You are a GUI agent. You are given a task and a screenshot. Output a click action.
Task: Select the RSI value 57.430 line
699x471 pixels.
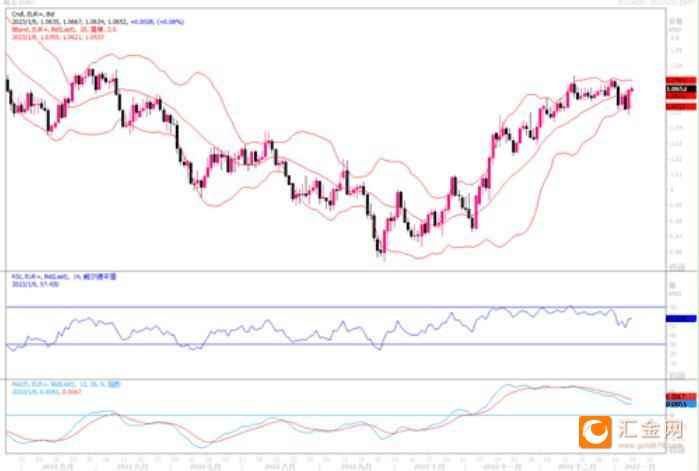coord(35,284)
